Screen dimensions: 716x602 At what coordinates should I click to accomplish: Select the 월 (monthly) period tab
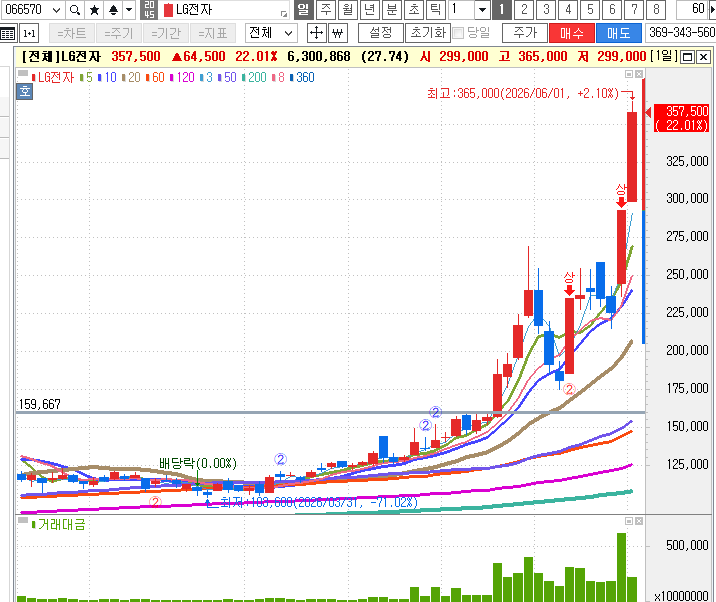pyautogui.click(x=347, y=10)
